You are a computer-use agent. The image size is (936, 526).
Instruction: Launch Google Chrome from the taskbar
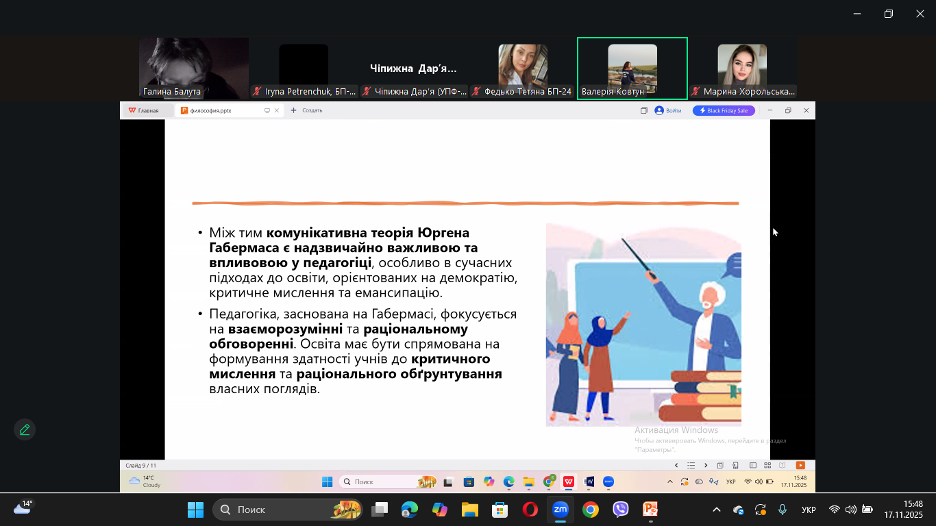point(590,509)
